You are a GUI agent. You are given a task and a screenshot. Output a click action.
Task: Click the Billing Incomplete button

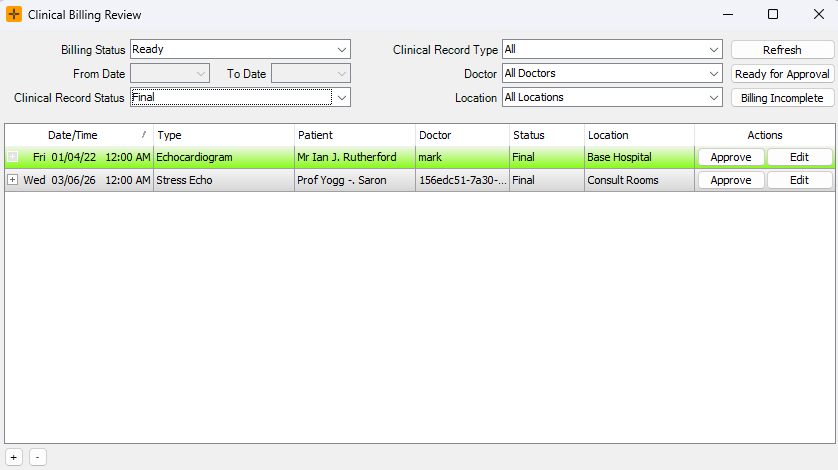tap(782, 98)
